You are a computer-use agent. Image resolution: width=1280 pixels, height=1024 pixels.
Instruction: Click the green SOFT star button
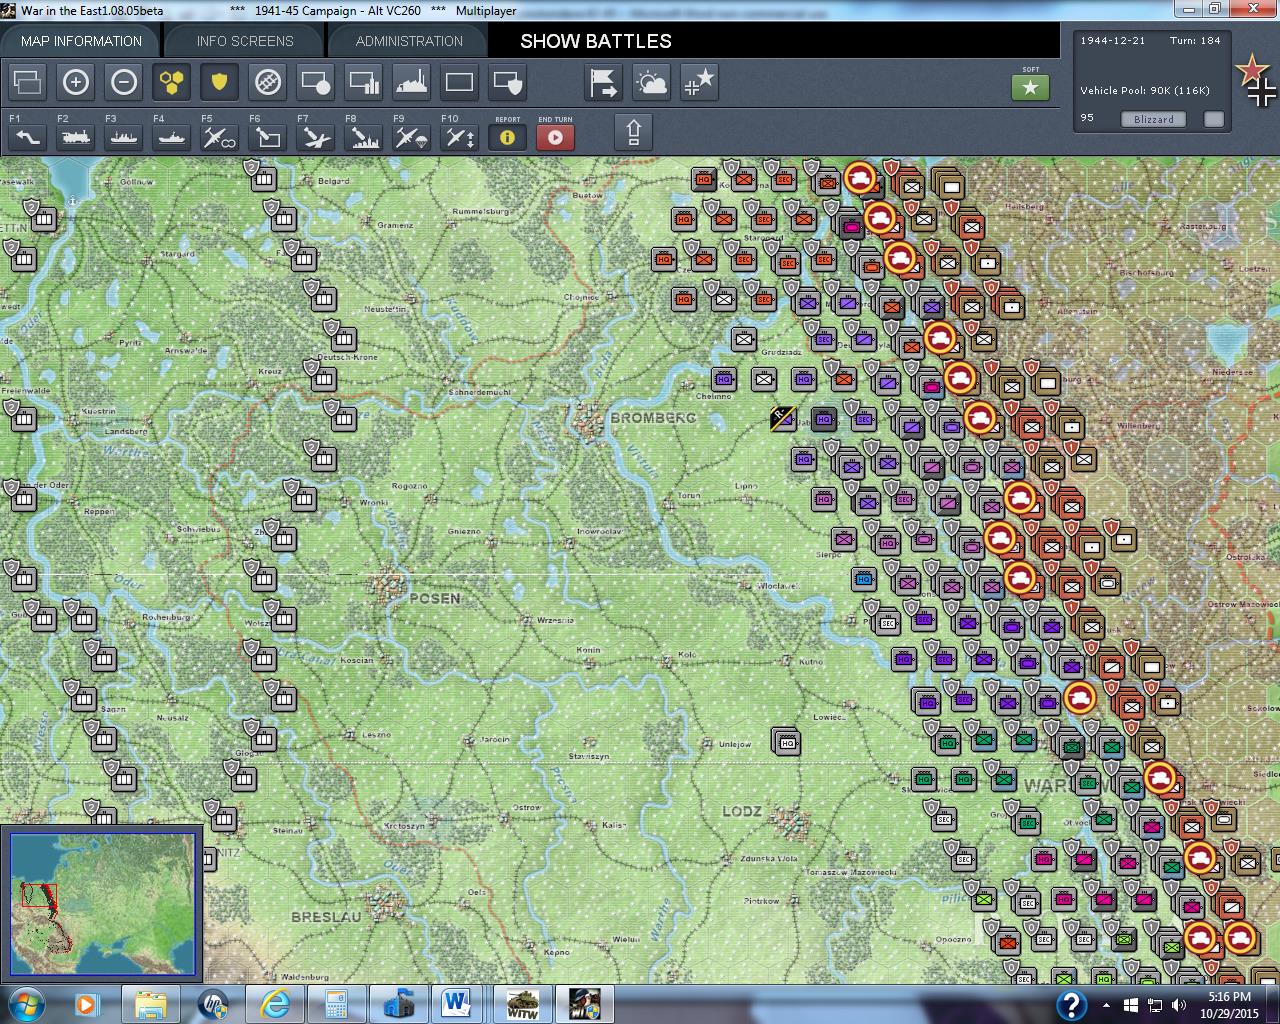point(1031,88)
